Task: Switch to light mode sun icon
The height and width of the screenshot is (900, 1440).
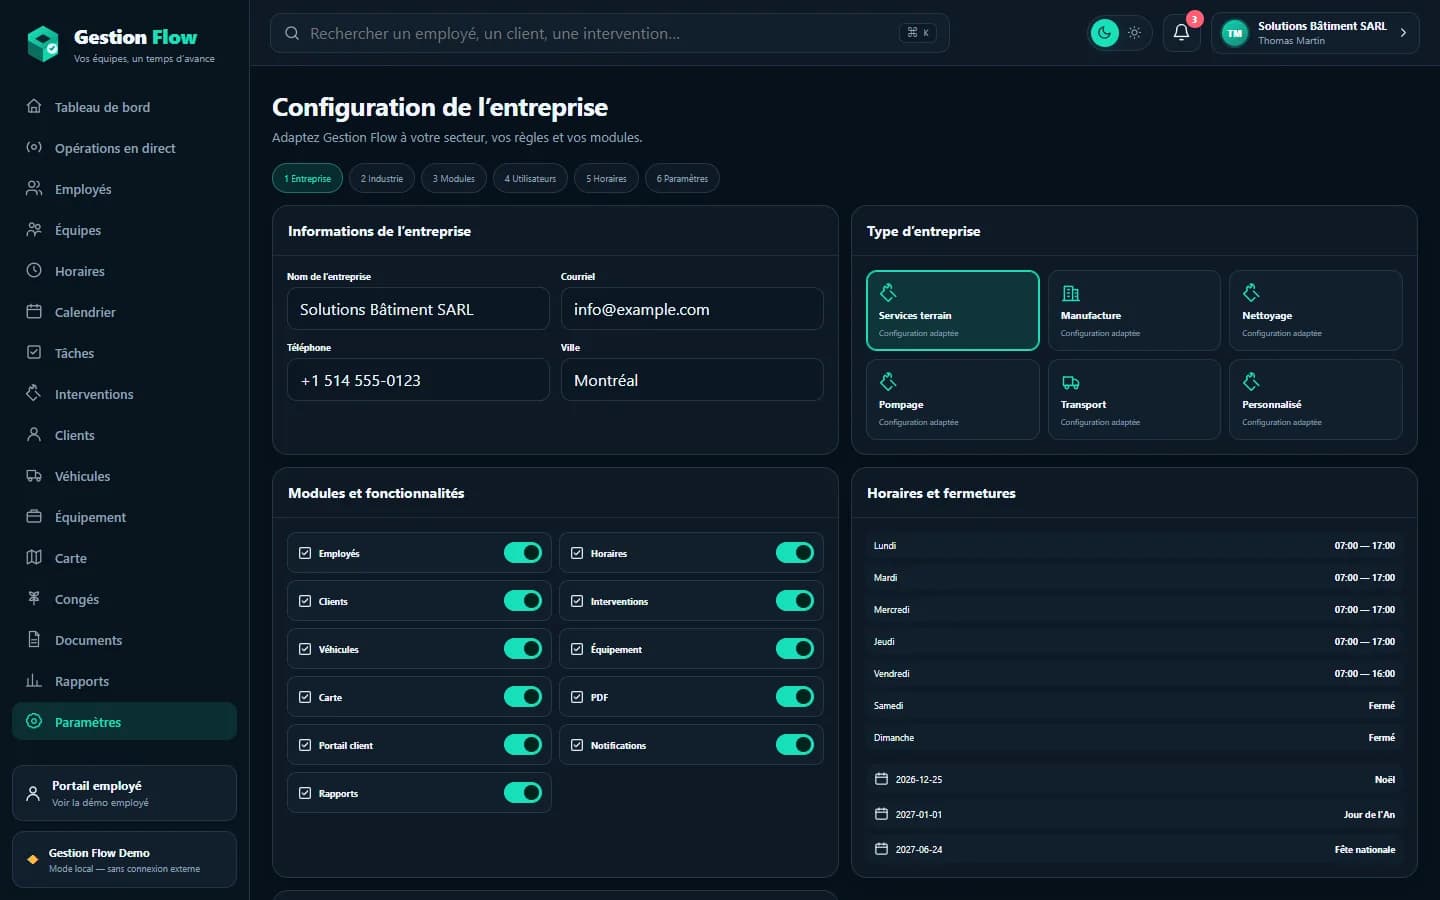Action: click(x=1134, y=33)
